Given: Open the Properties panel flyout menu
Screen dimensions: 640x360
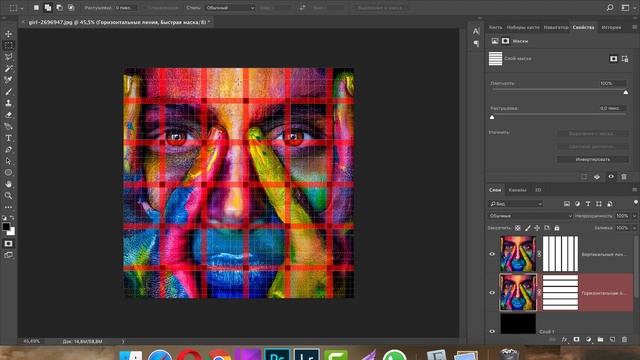Looking at the screenshot, I should click(x=634, y=27).
